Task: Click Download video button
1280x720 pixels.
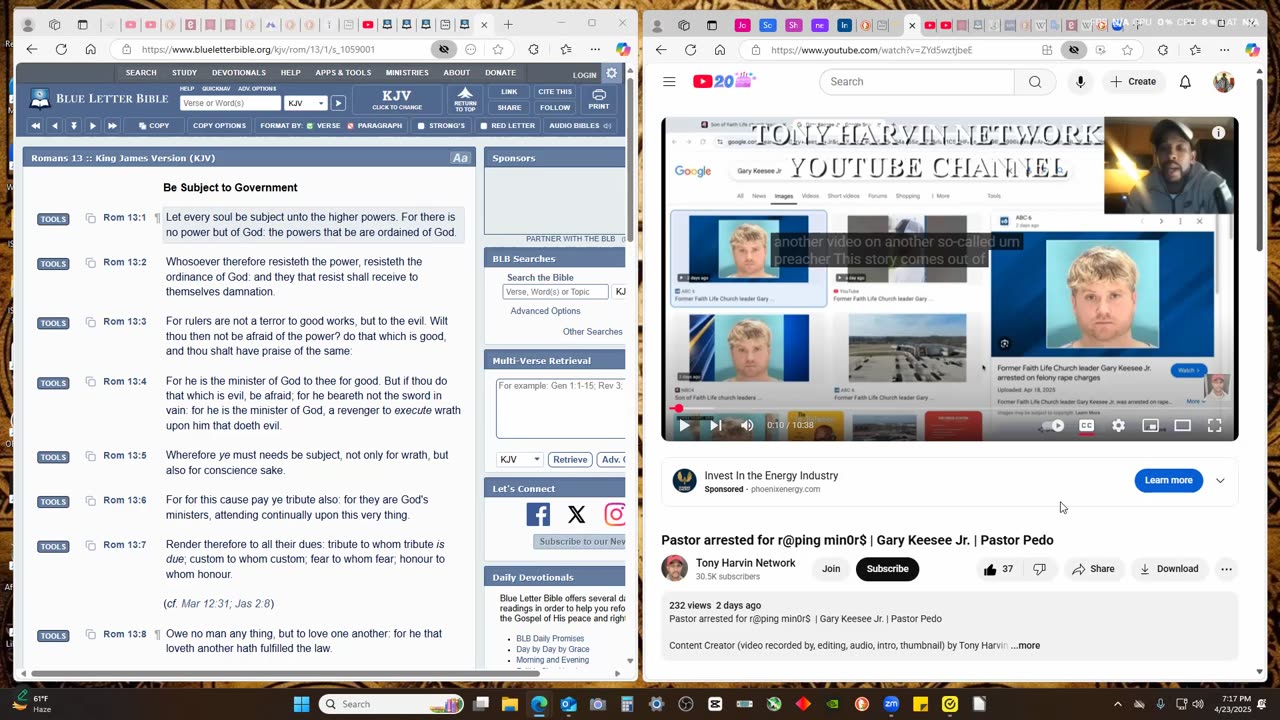Action: tap(1169, 569)
